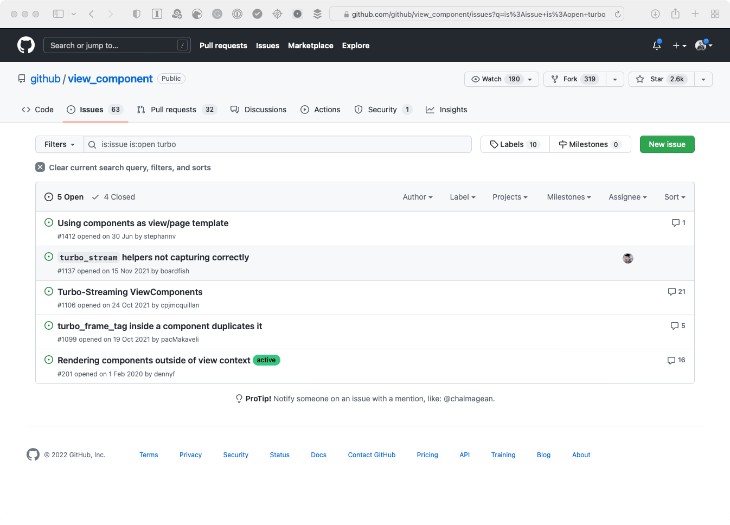
Task: Switch to Security tab
Action: click(383, 109)
